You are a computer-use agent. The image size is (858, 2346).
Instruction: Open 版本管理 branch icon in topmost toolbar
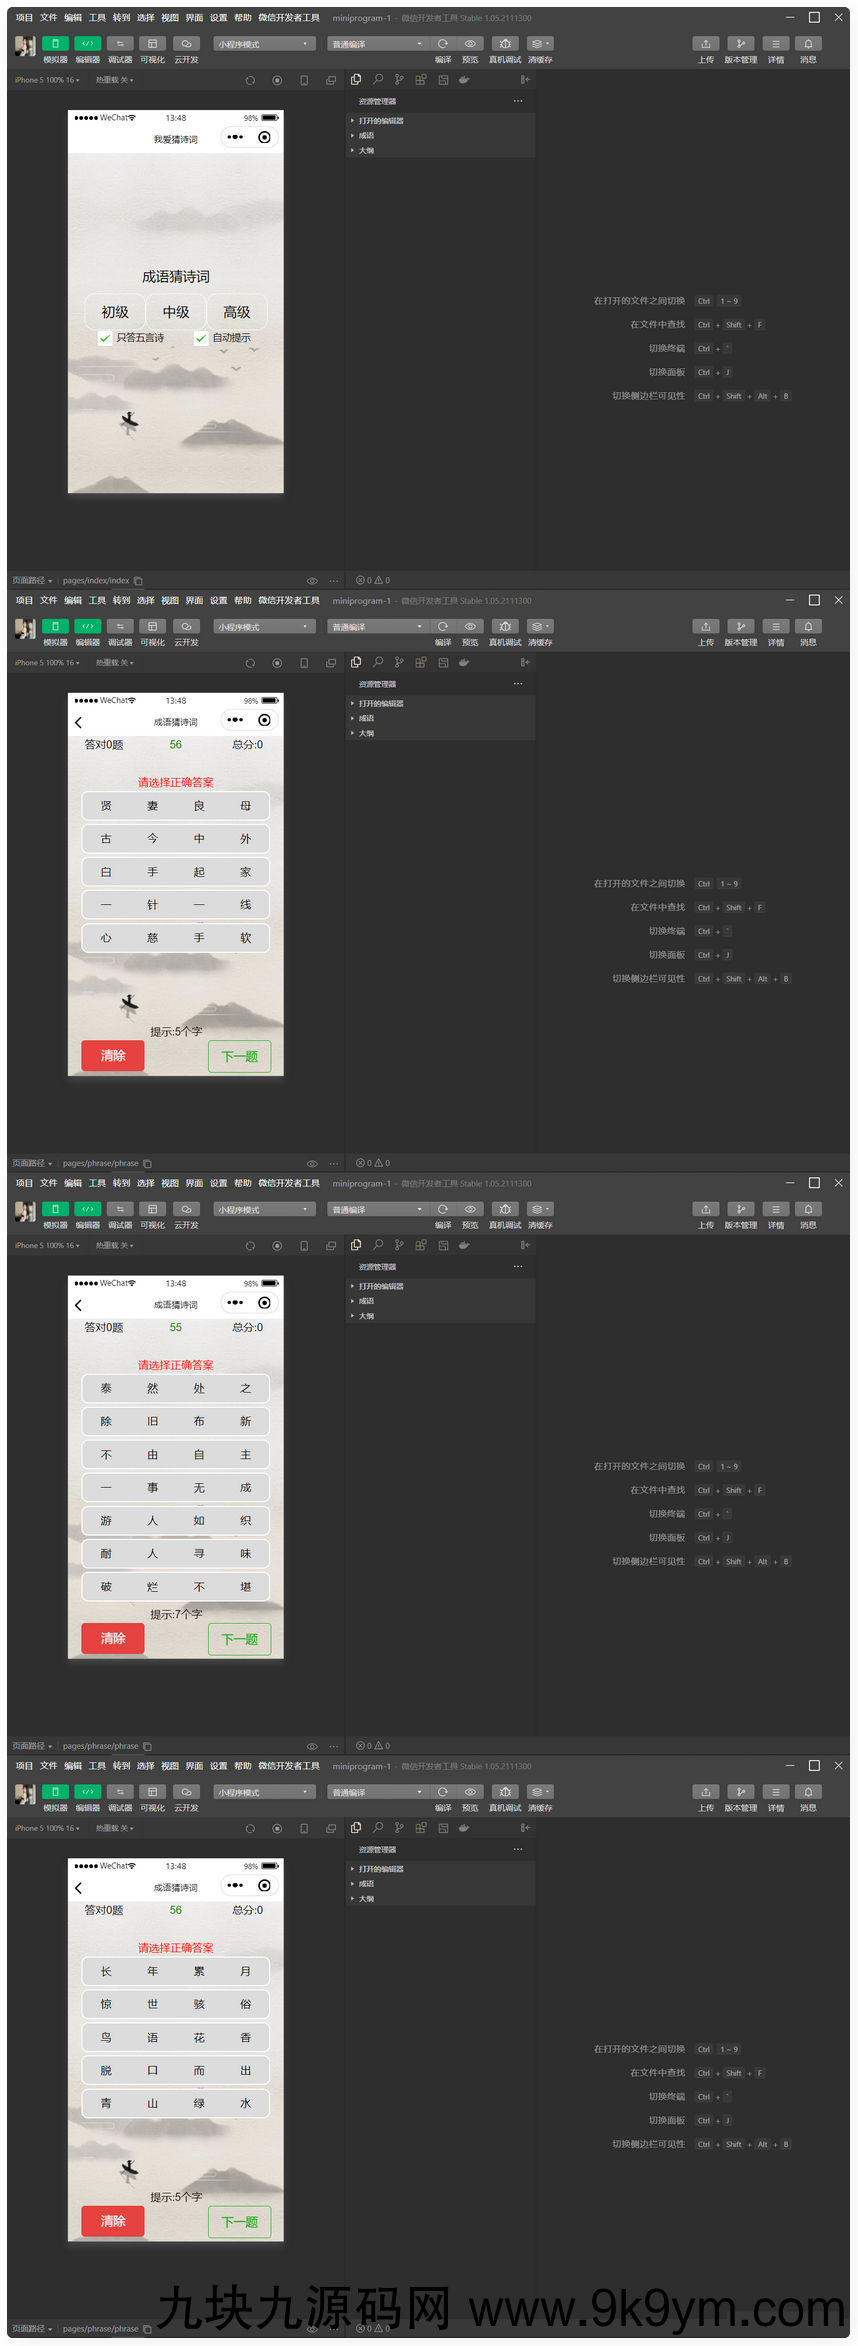pos(740,44)
